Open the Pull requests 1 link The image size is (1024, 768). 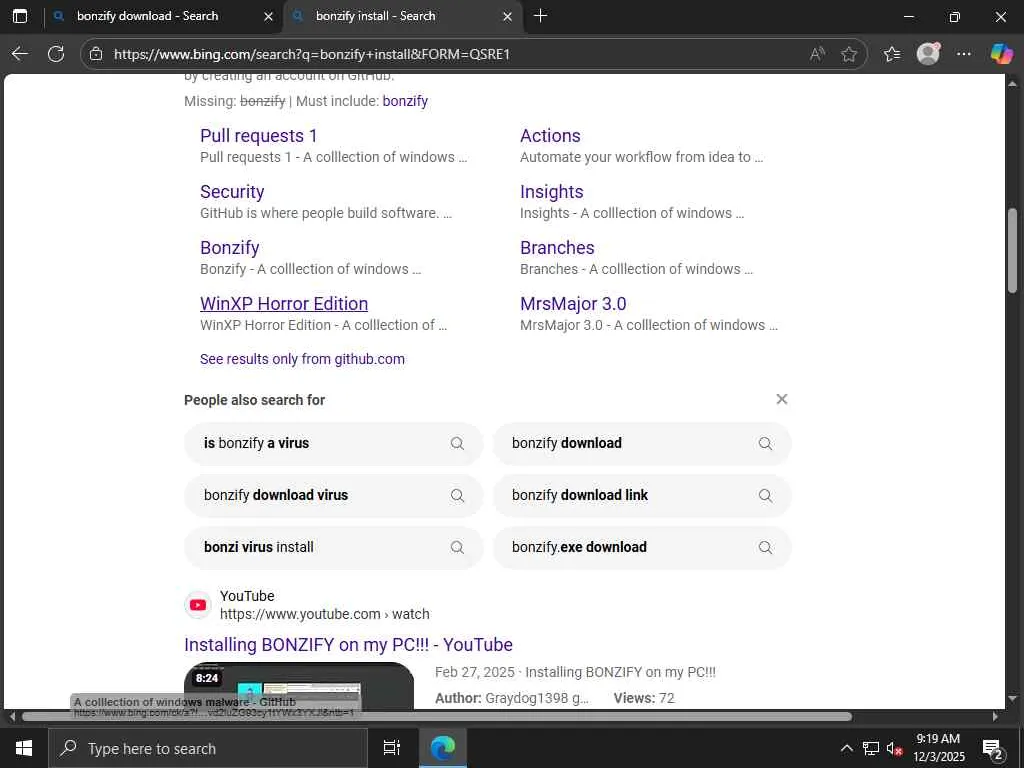[259, 136]
